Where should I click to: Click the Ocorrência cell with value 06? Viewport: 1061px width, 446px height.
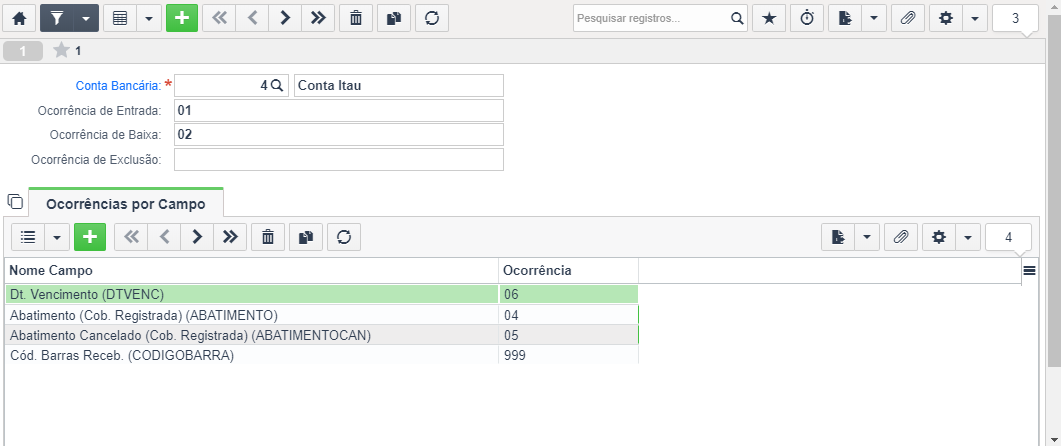tap(568, 294)
